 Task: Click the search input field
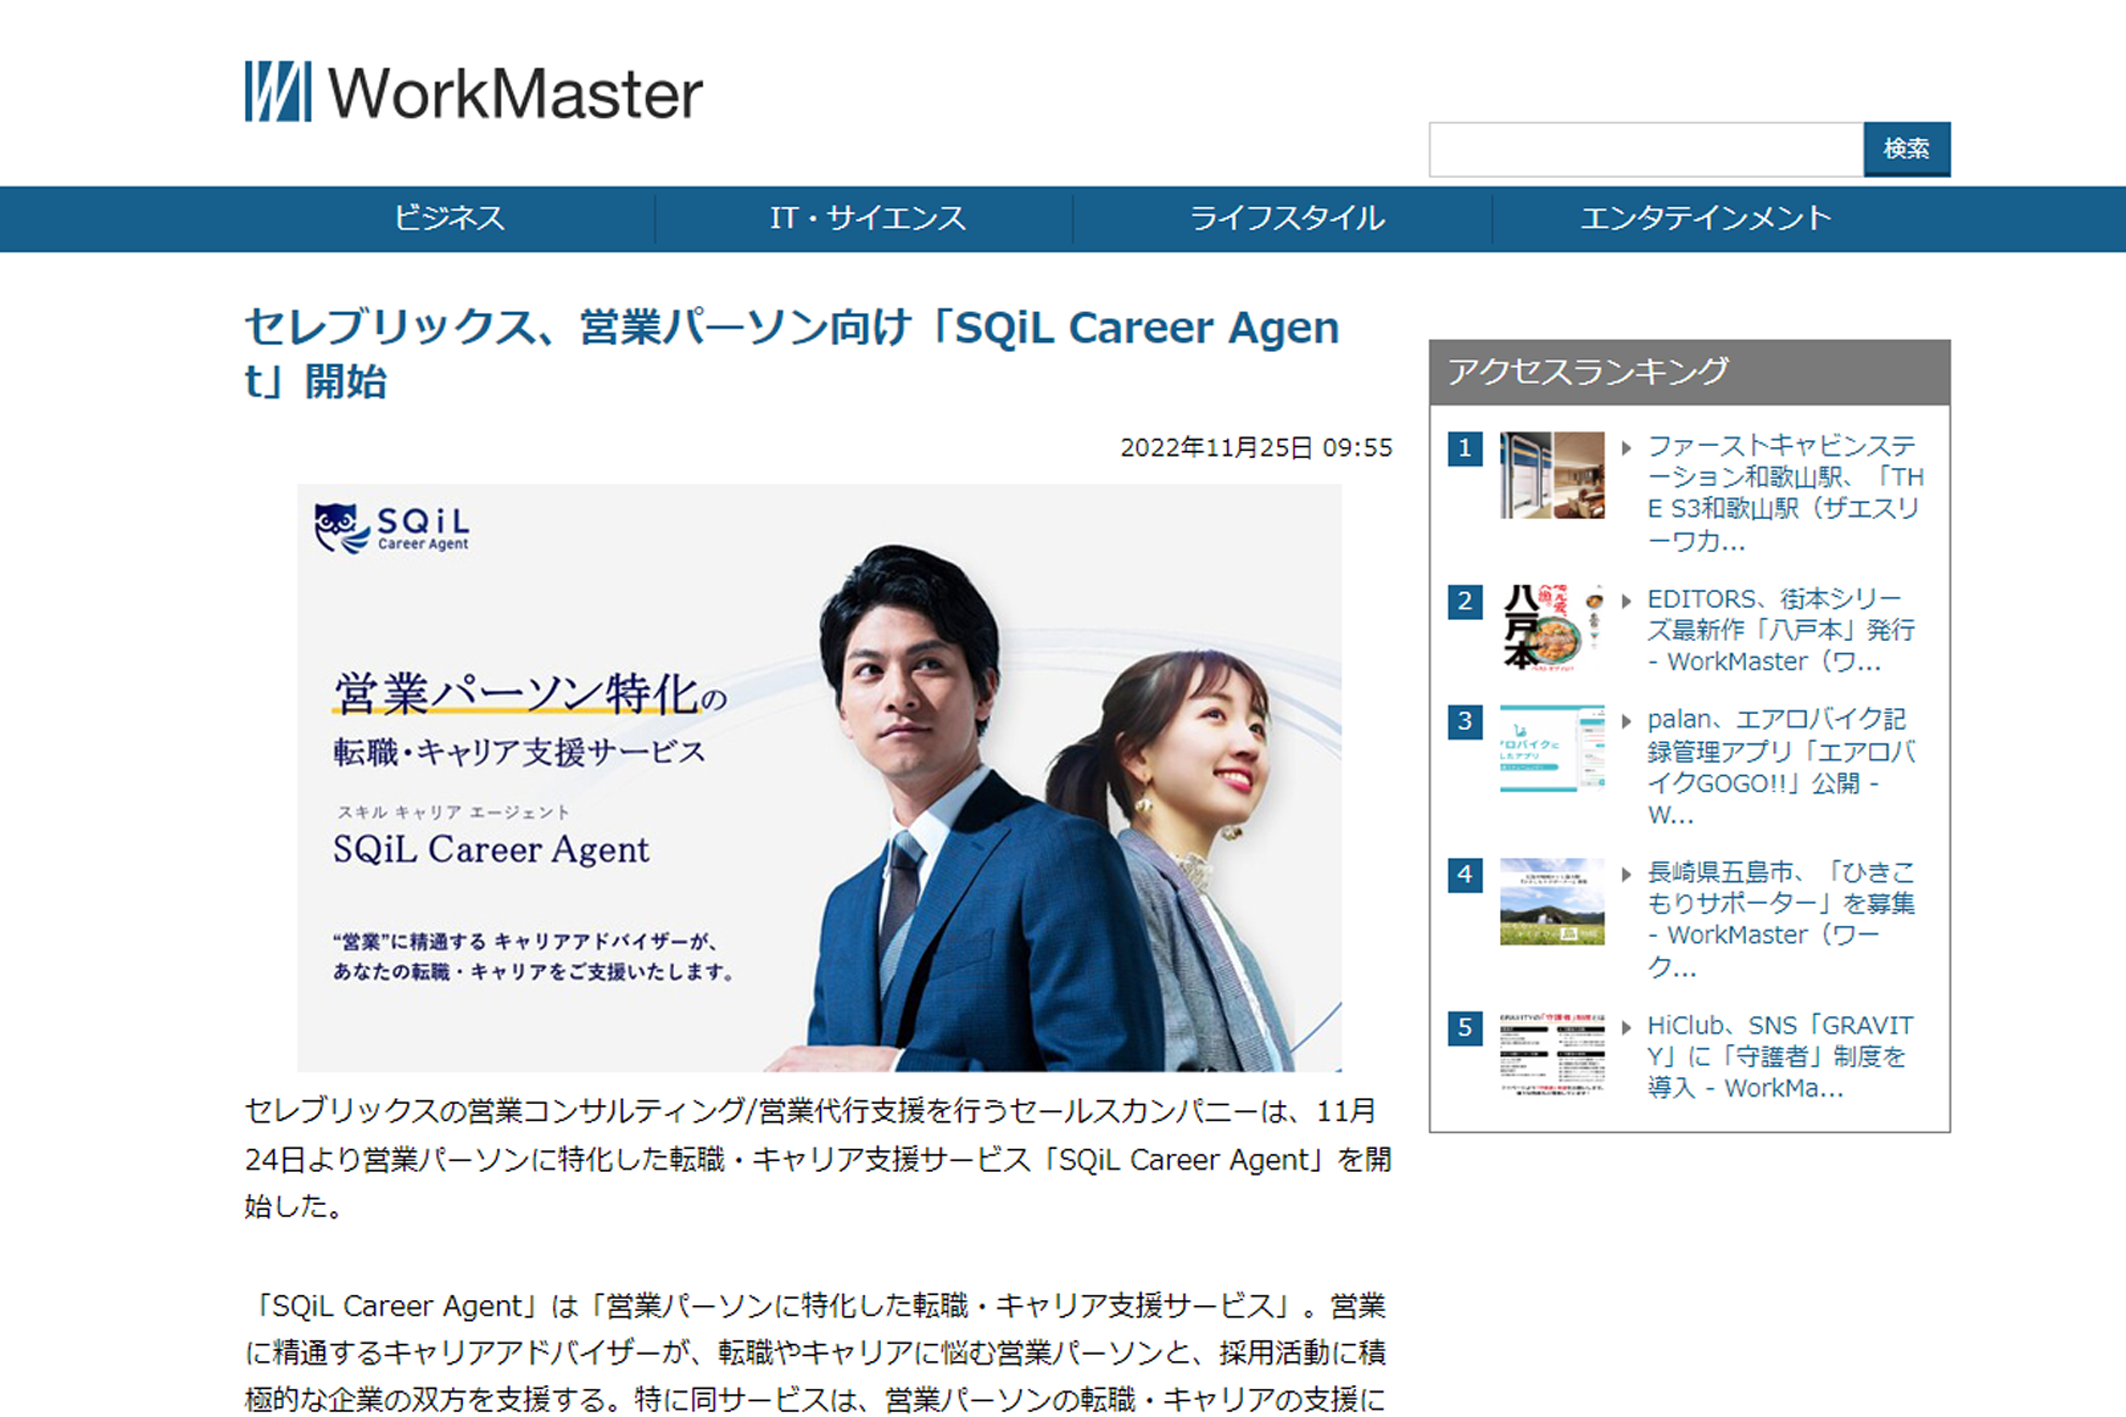[1645, 149]
